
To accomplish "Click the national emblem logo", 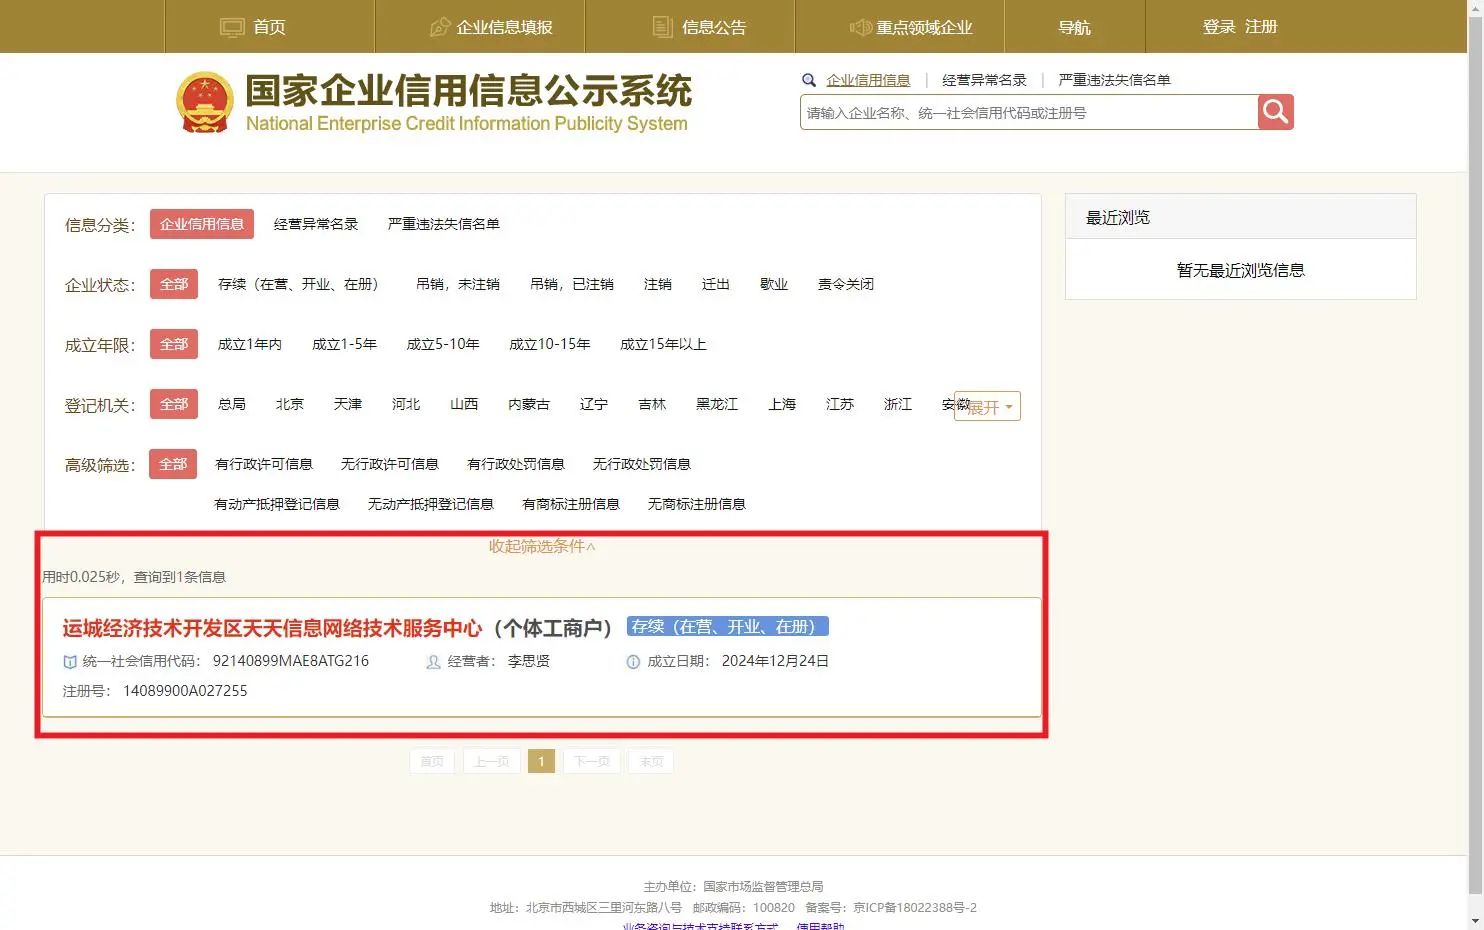I will [205, 102].
